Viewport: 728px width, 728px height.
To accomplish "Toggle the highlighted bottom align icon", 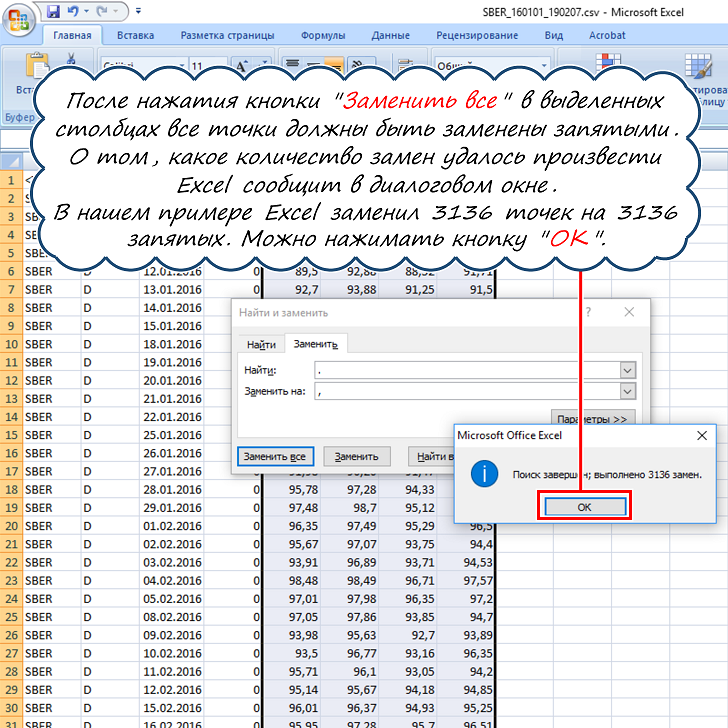I will tap(334, 65).
